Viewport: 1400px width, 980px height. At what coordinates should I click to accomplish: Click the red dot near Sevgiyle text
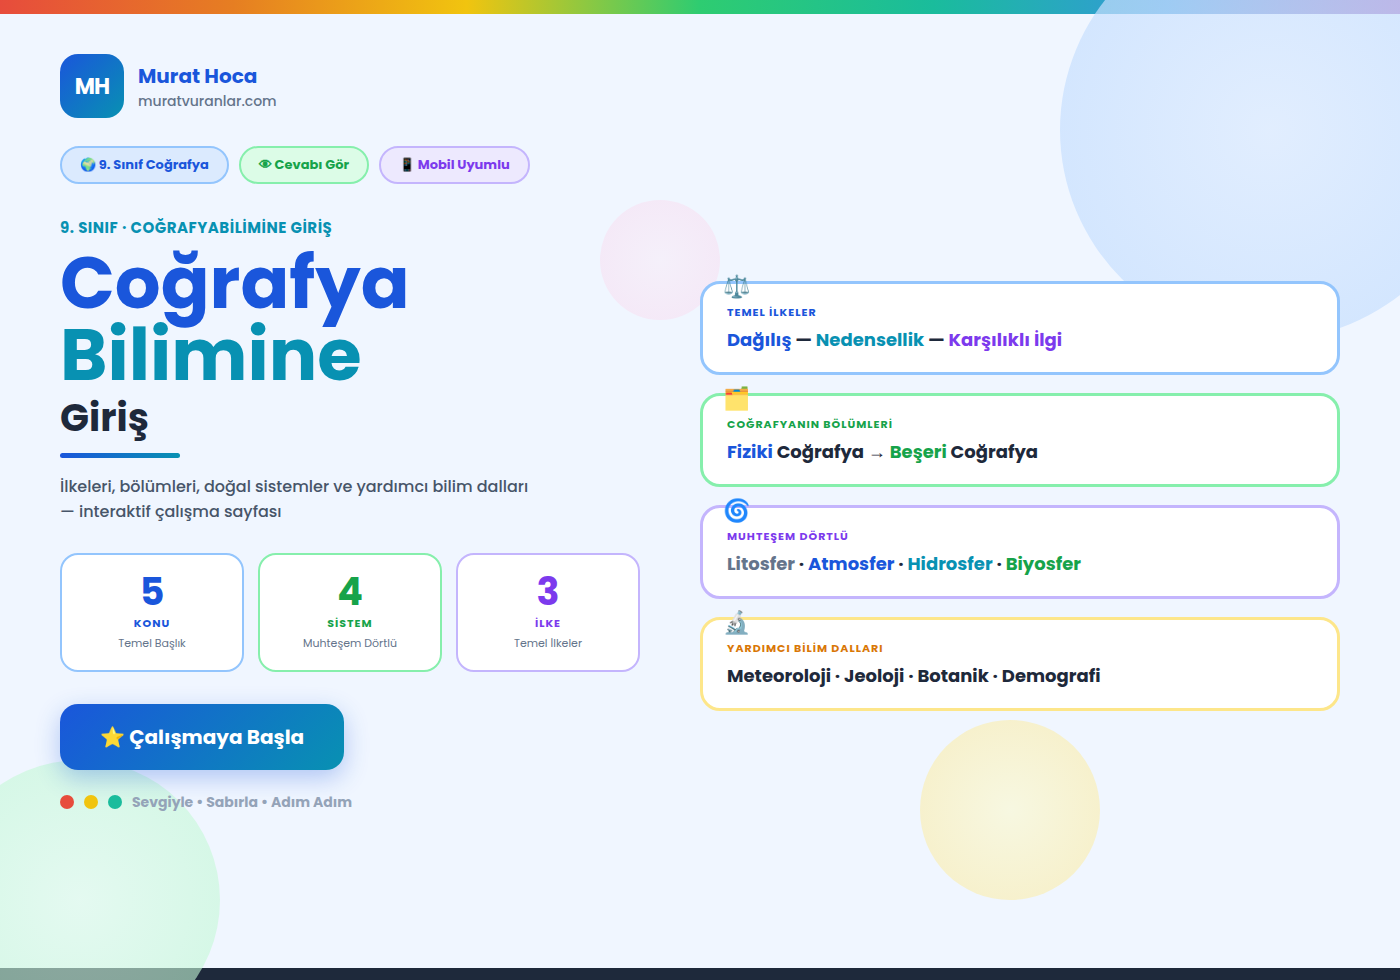point(67,802)
